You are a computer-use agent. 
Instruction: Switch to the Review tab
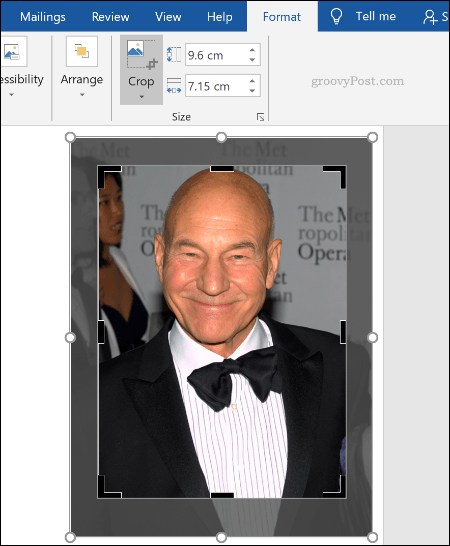(x=110, y=16)
